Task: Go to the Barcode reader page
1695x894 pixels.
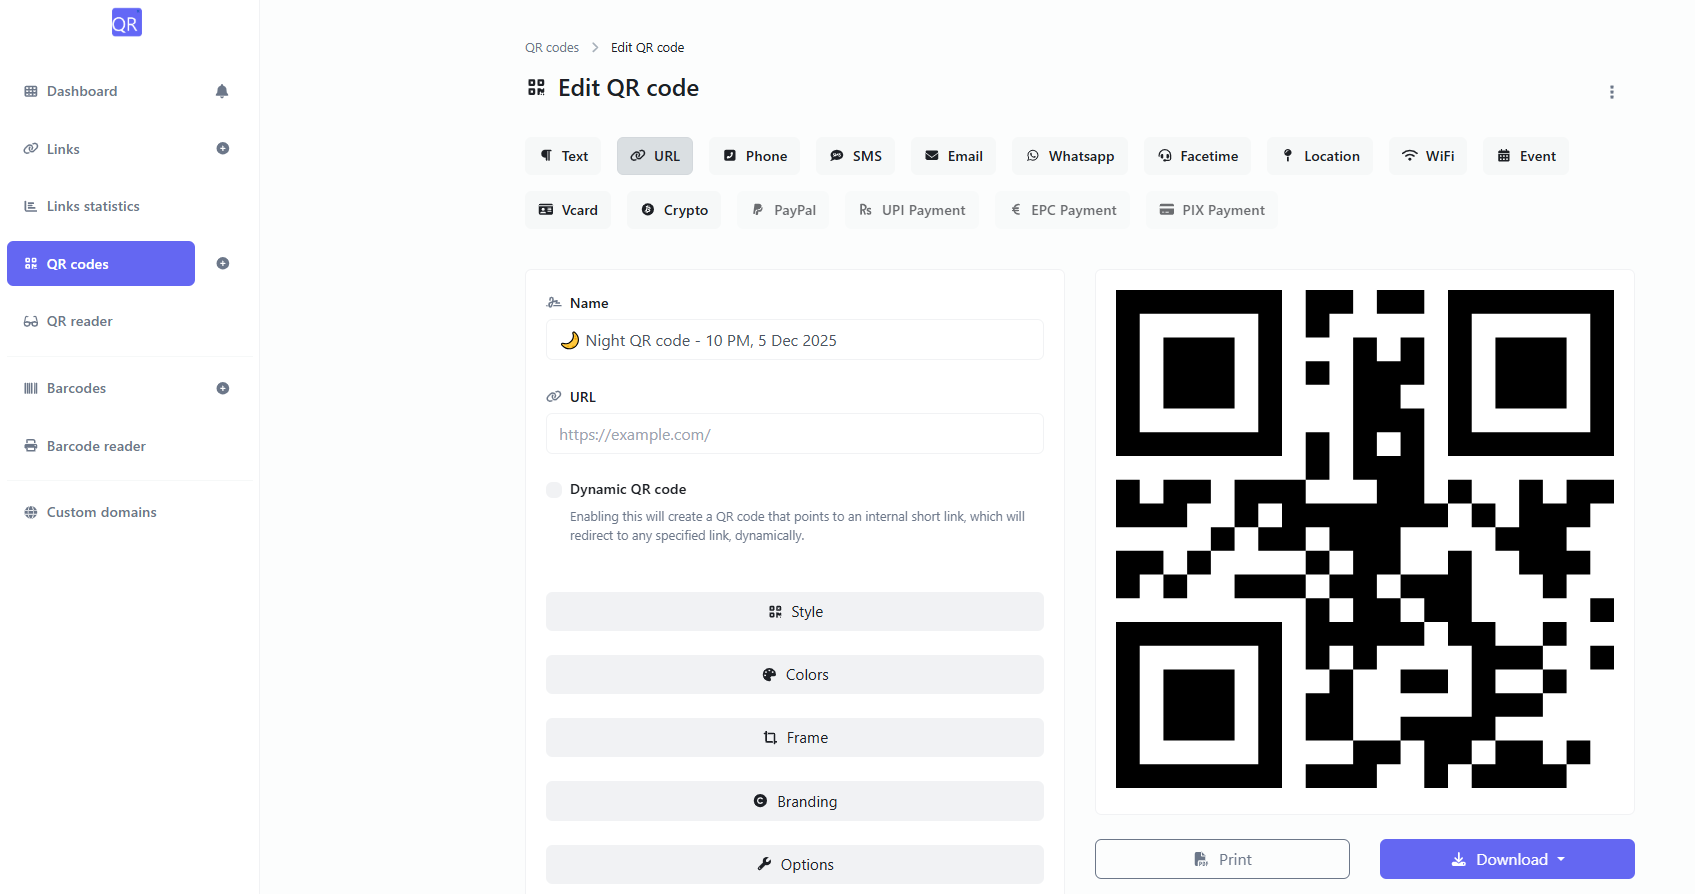Action: (x=96, y=446)
